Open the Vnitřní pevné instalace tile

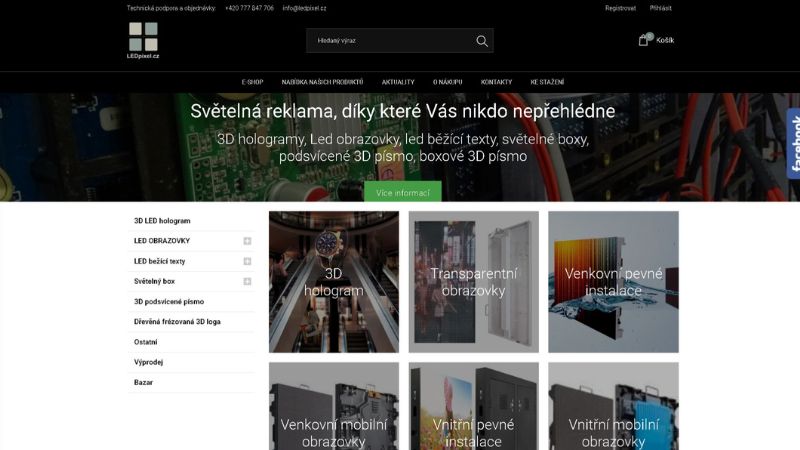[x=473, y=406]
